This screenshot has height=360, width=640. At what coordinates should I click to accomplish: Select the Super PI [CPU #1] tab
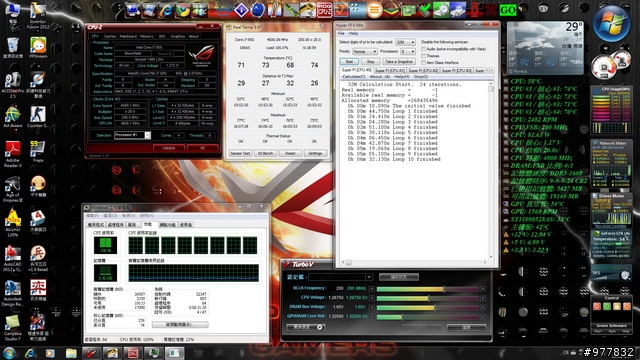point(390,71)
